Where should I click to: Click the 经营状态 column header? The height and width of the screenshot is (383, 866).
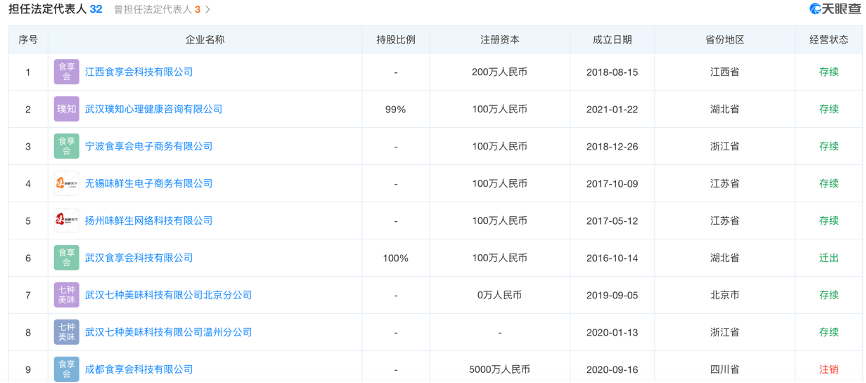[829, 40]
